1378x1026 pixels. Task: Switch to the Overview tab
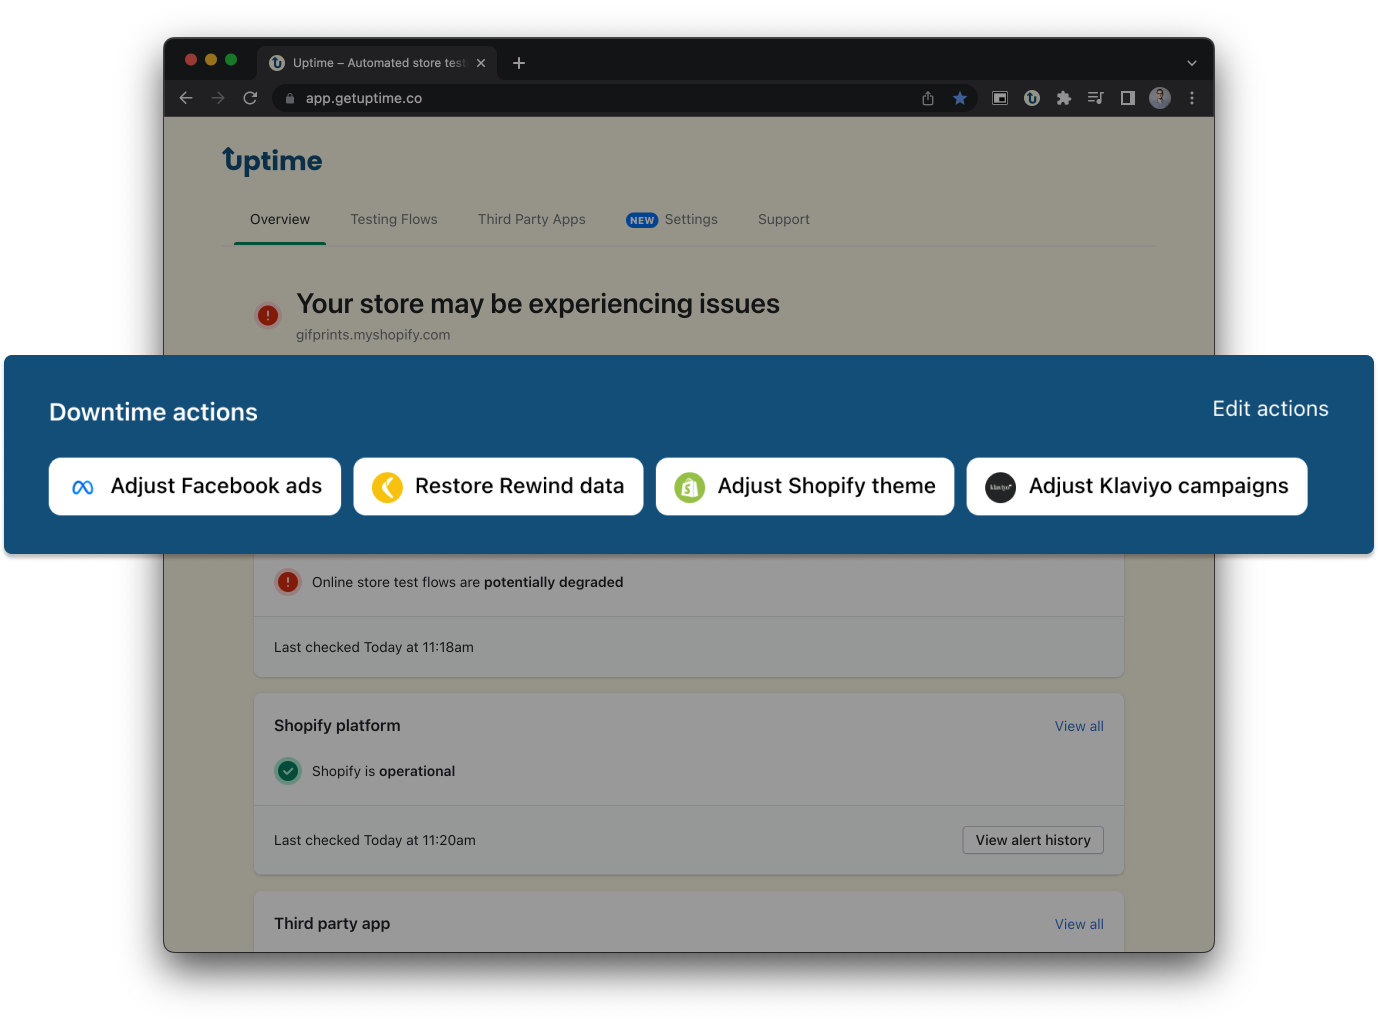(x=280, y=219)
